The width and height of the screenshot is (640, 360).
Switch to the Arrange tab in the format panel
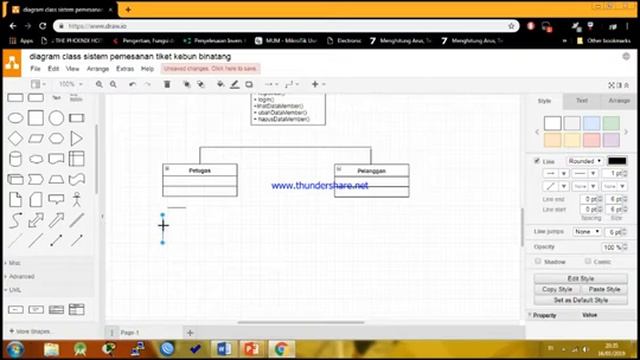coord(619,100)
